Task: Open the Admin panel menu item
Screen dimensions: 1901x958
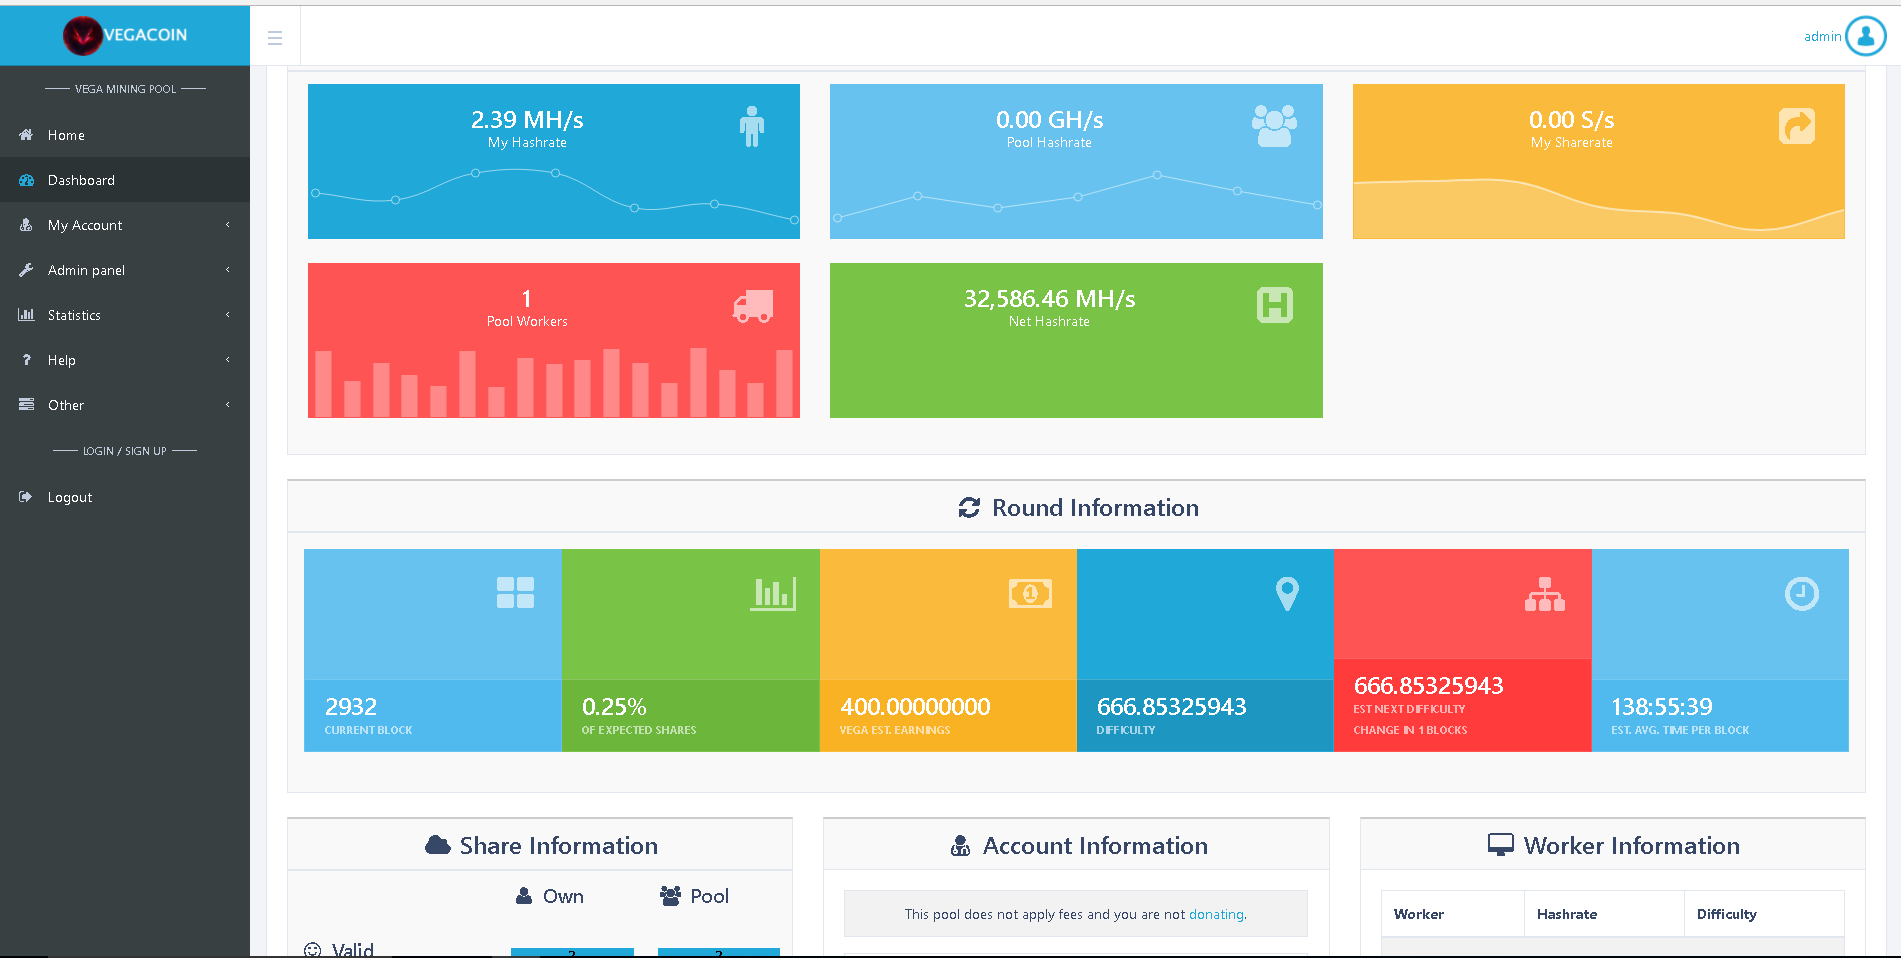Action: click(125, 270)
